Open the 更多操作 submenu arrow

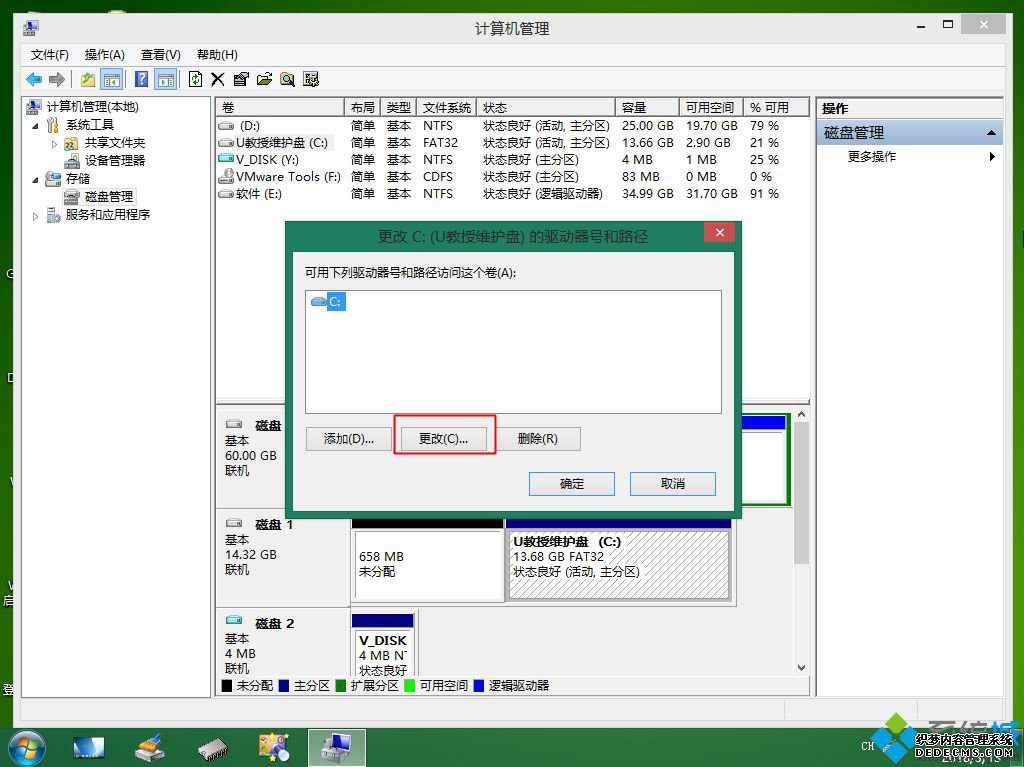coord(992,156)
